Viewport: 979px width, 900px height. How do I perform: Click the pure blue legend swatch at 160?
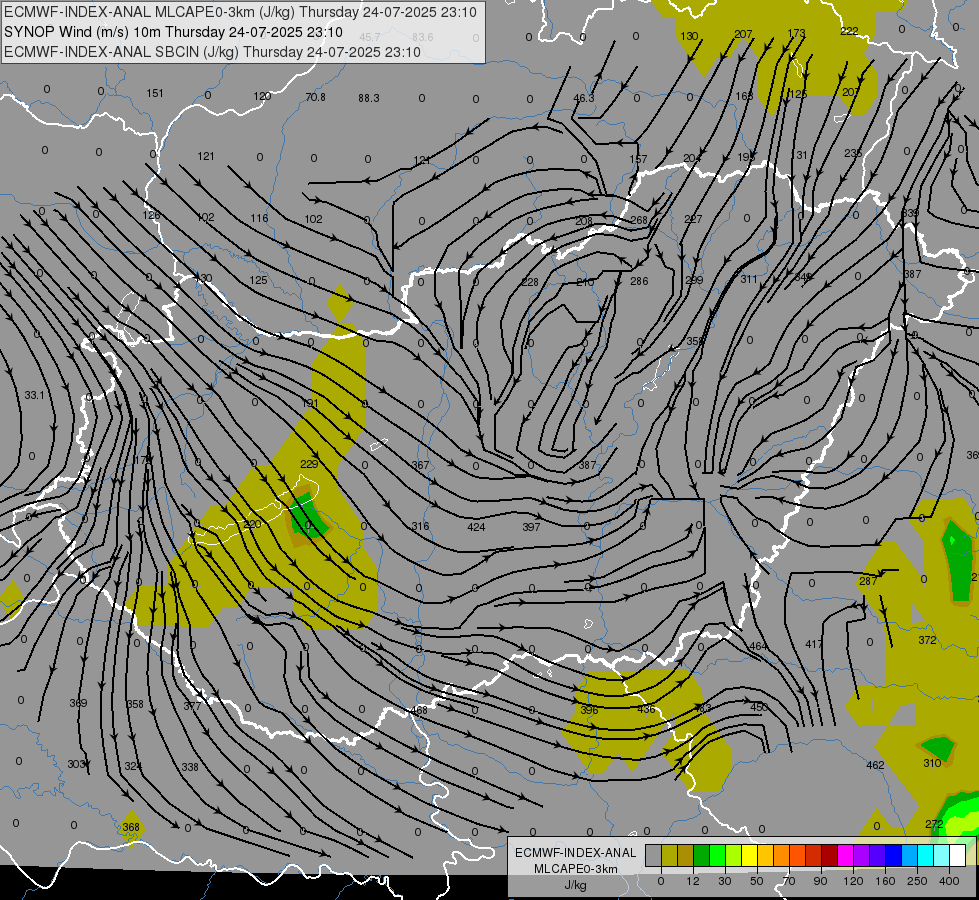[893, 856]
